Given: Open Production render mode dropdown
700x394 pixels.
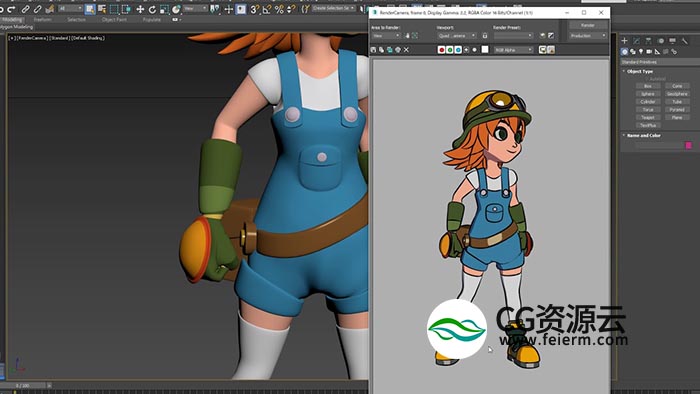Looking at the screenshot, I should click(x=588, y=36).
